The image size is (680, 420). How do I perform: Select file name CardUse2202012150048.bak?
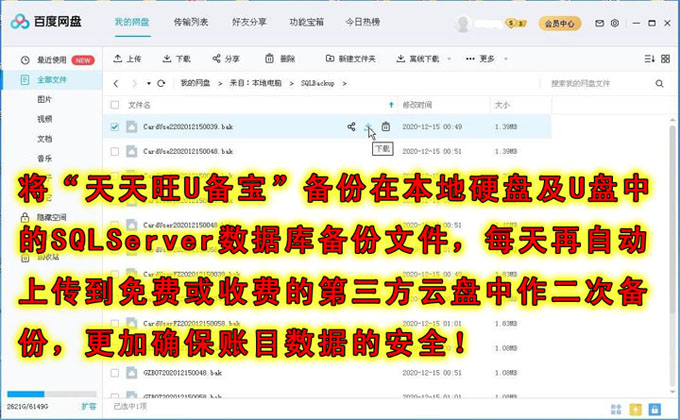pos(188,151)
